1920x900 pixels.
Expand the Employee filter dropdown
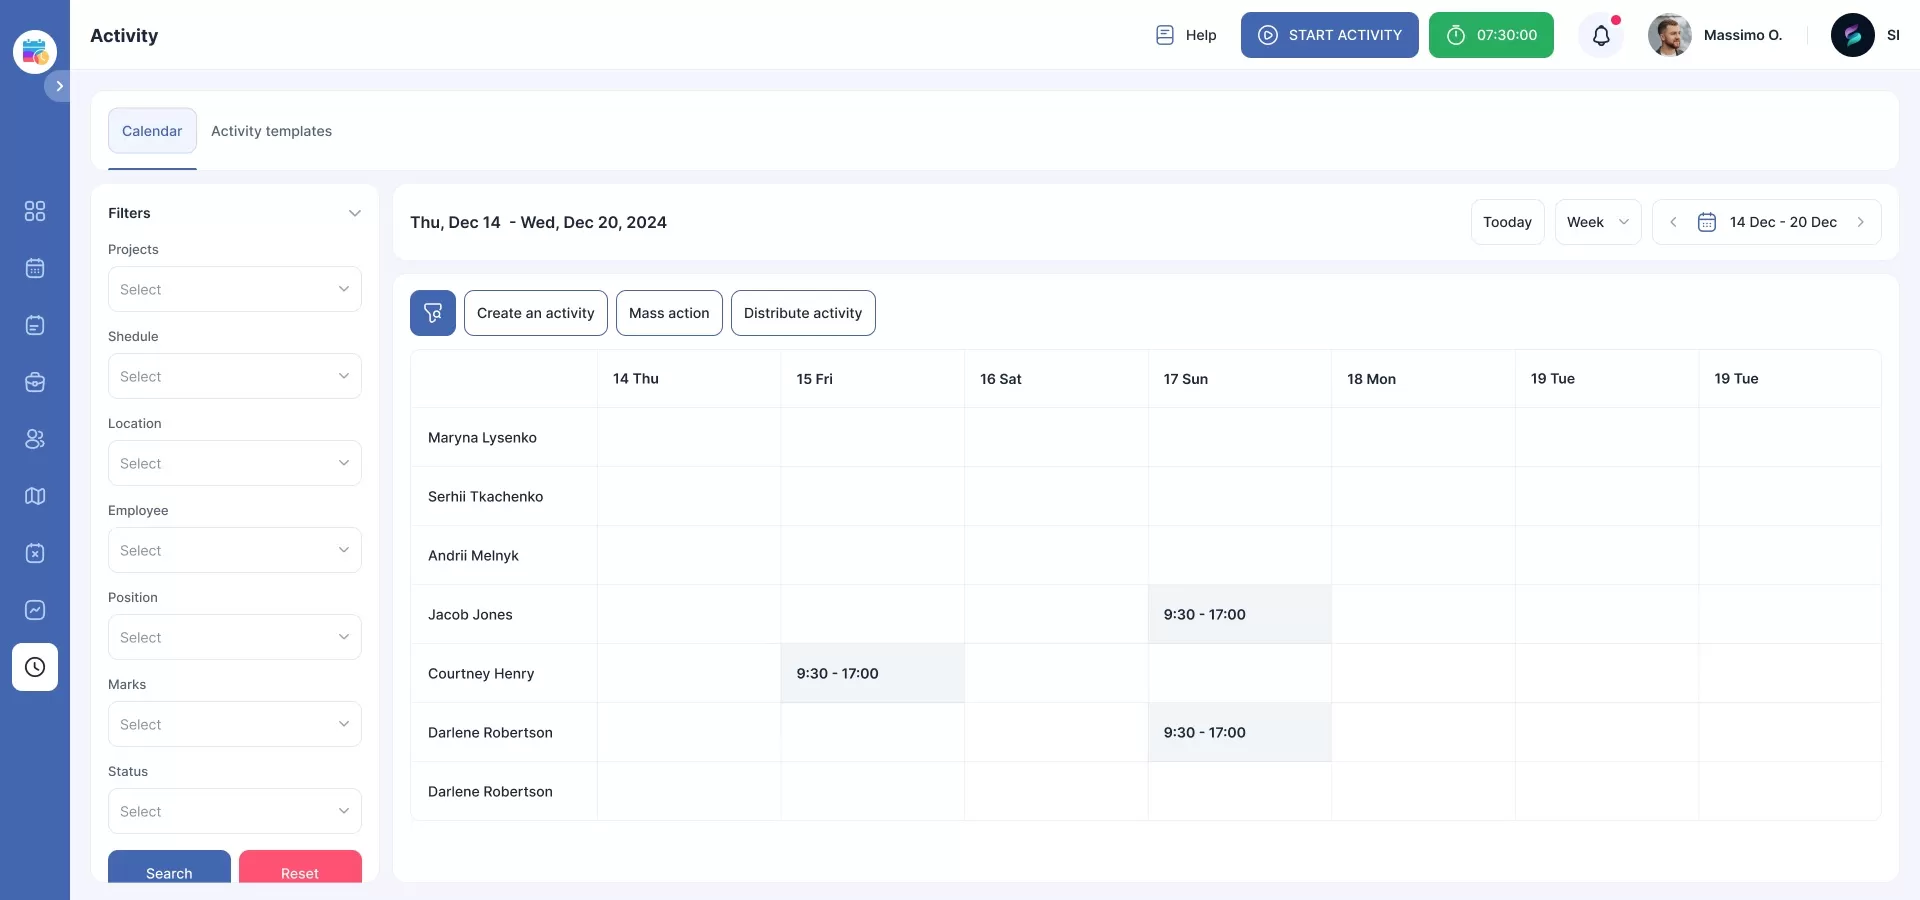click(235, 550)
